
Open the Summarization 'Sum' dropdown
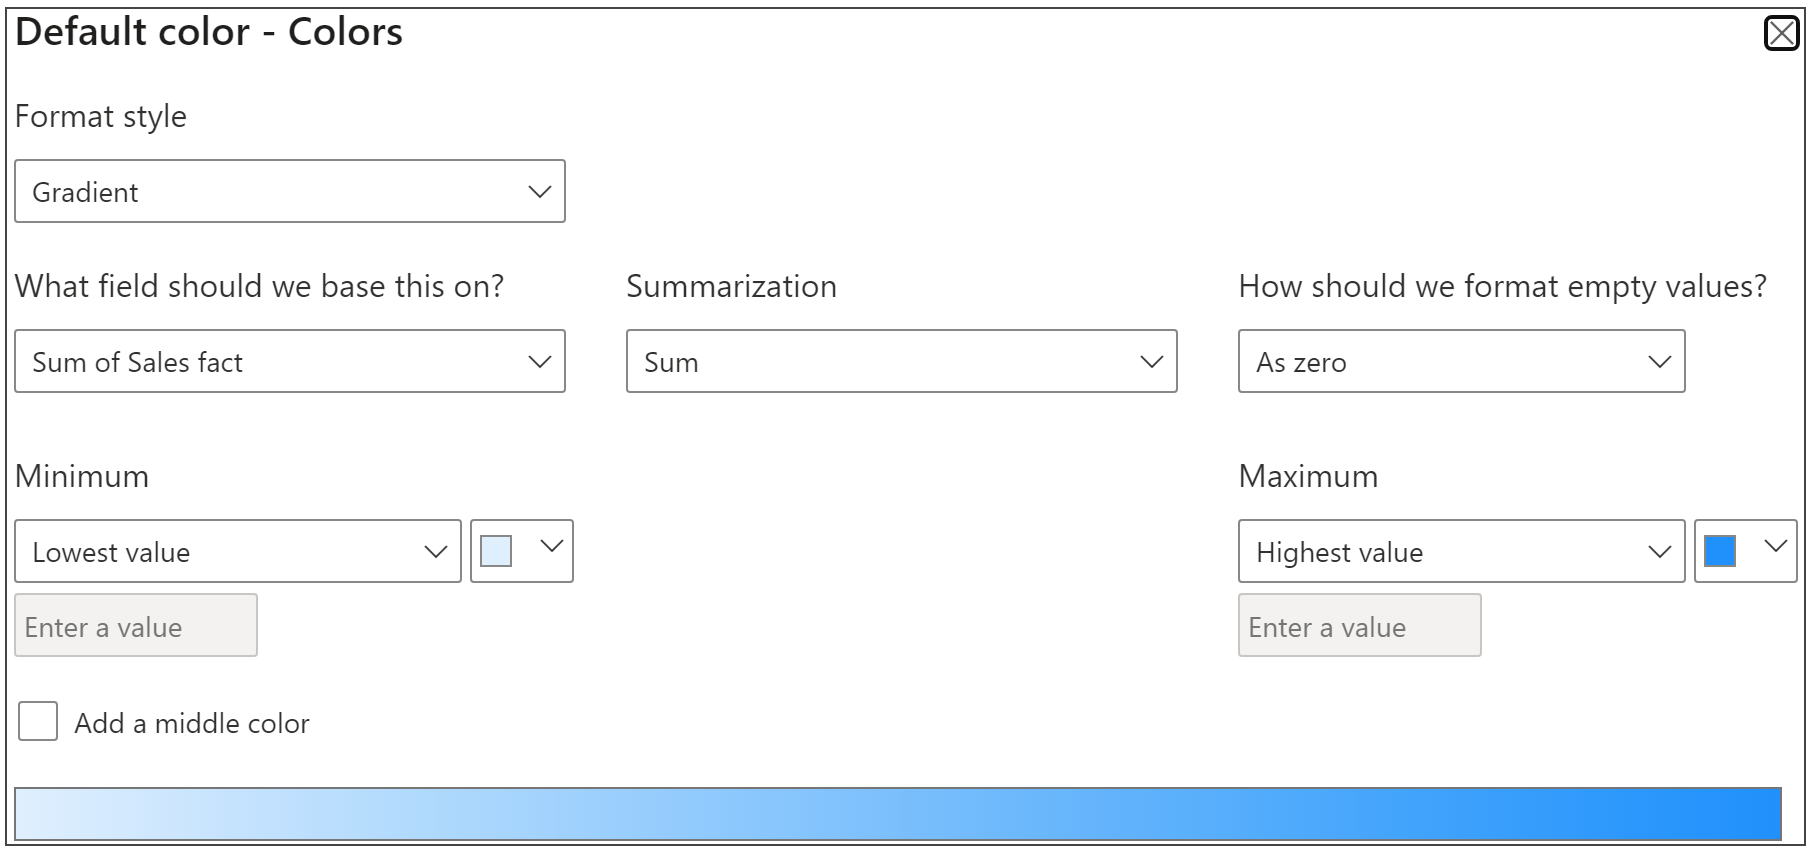point(900,361)
